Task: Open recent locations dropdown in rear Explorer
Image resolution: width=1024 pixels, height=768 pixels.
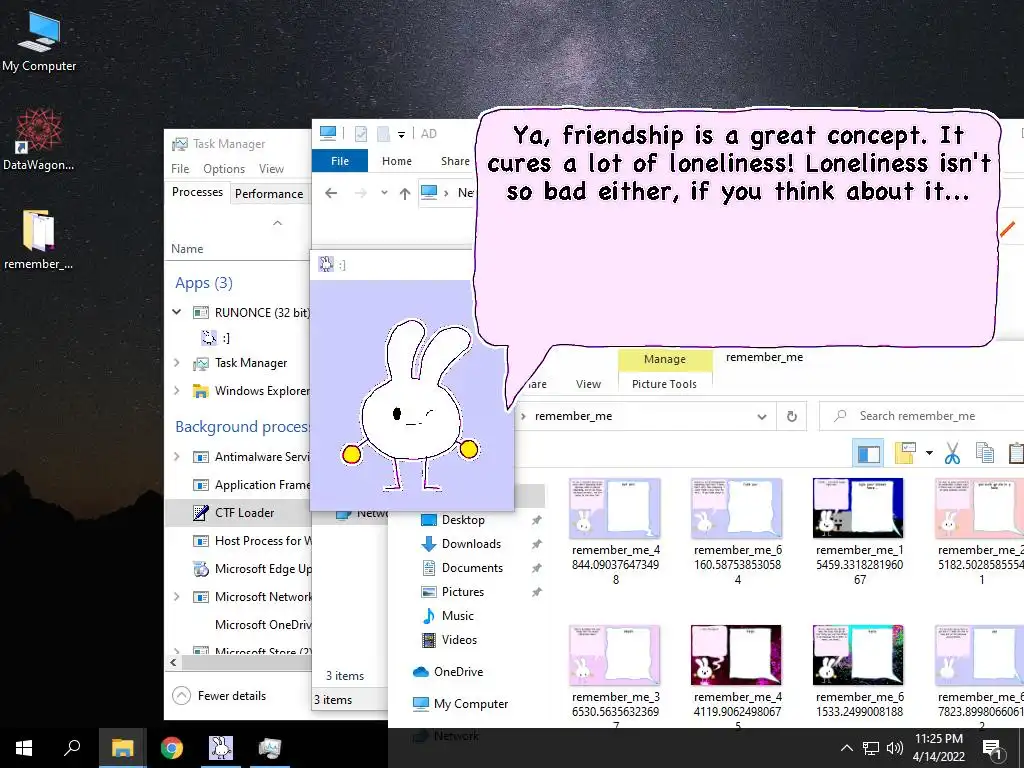Action: pyautogui.click(x=384, y=193)
